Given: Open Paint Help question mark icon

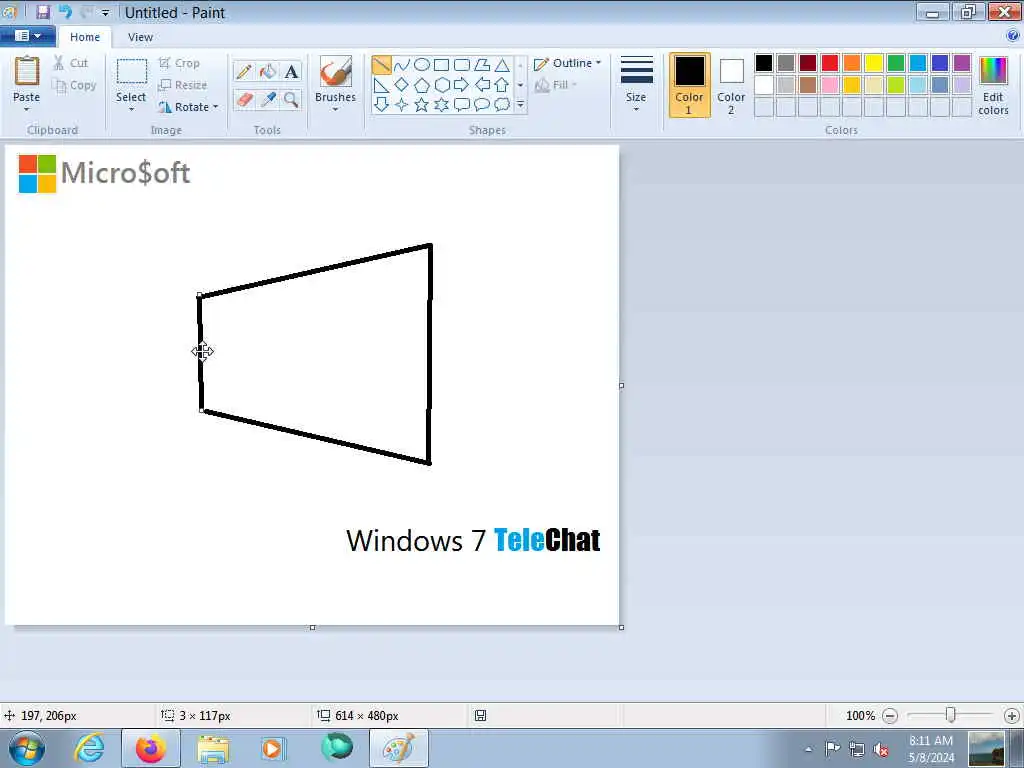Looking at the screenshot, I should pyautogui.click(x=1013, y=36).
